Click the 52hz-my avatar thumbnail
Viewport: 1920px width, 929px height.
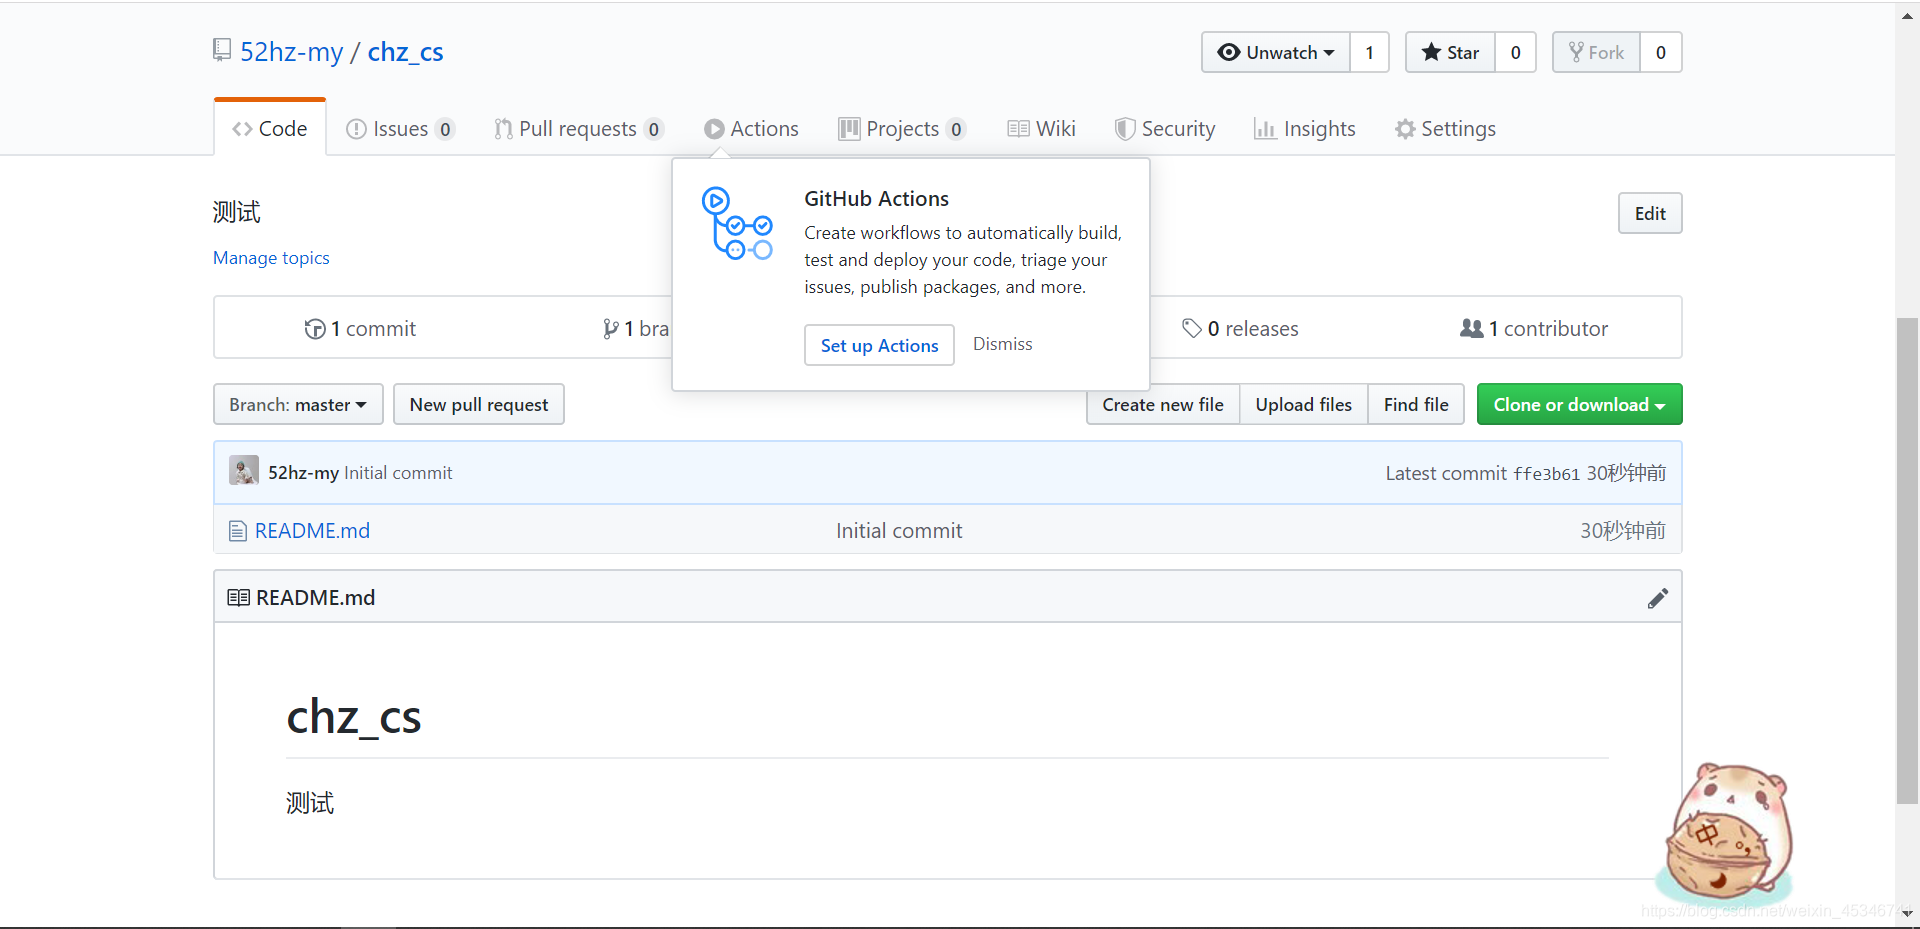point(244,470)
